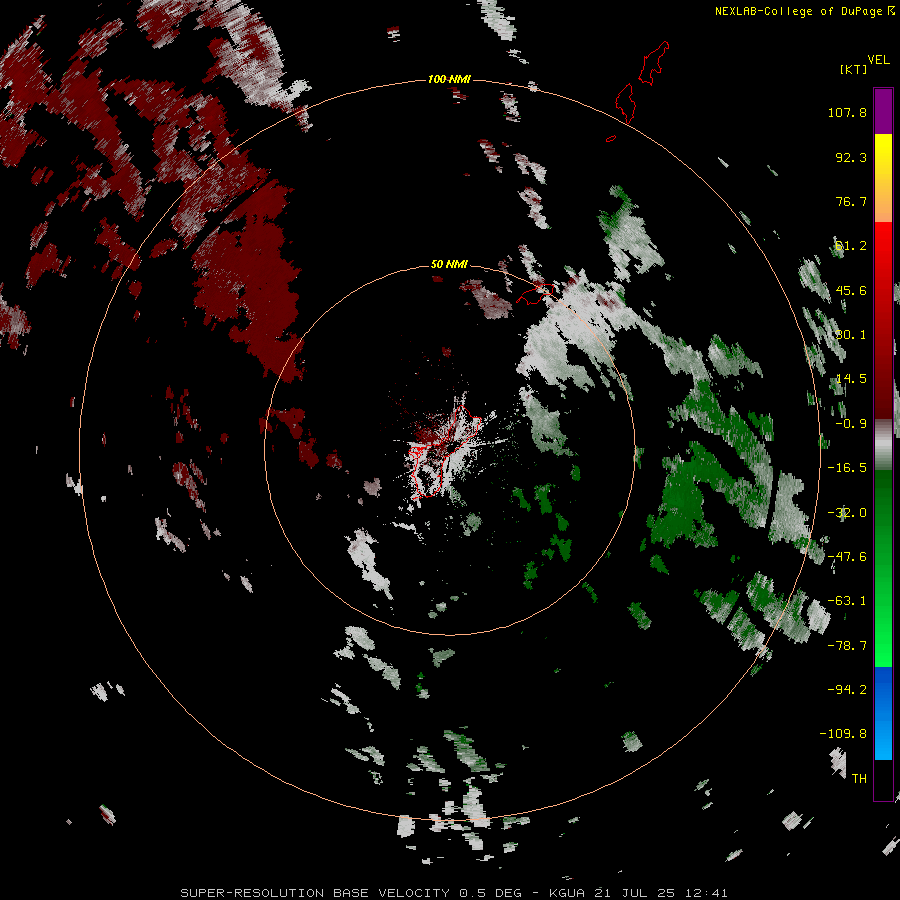Click the 50 NMI range ring label
The image size is (900, 900).
449,264
